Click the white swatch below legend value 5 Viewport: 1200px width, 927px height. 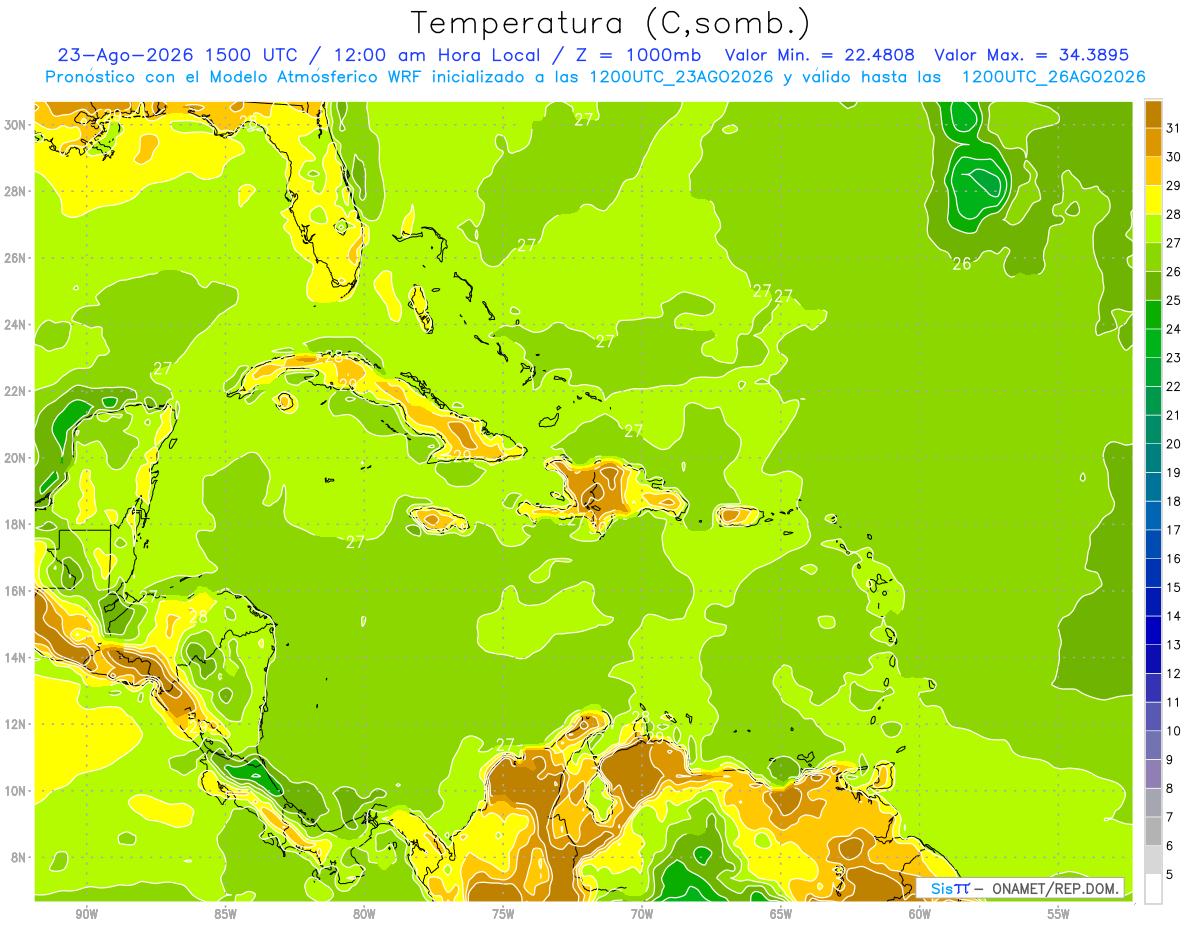pyautogui.click(x=1153, y=889)
